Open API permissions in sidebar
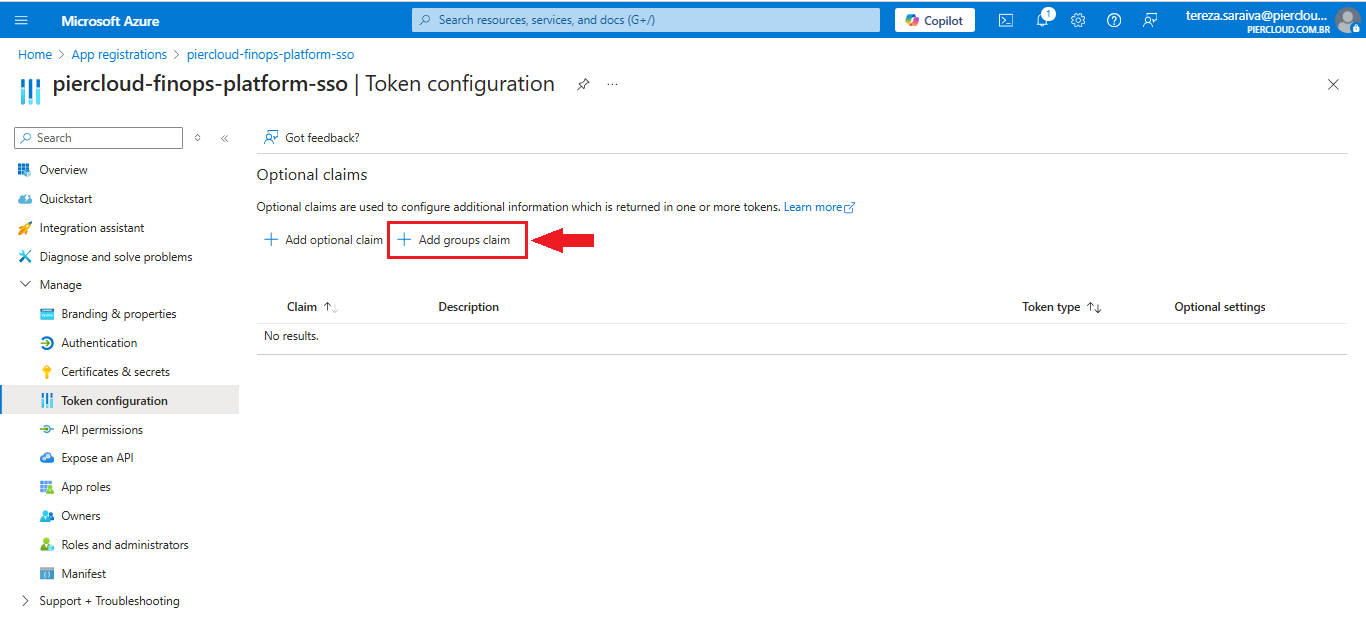 102,430
